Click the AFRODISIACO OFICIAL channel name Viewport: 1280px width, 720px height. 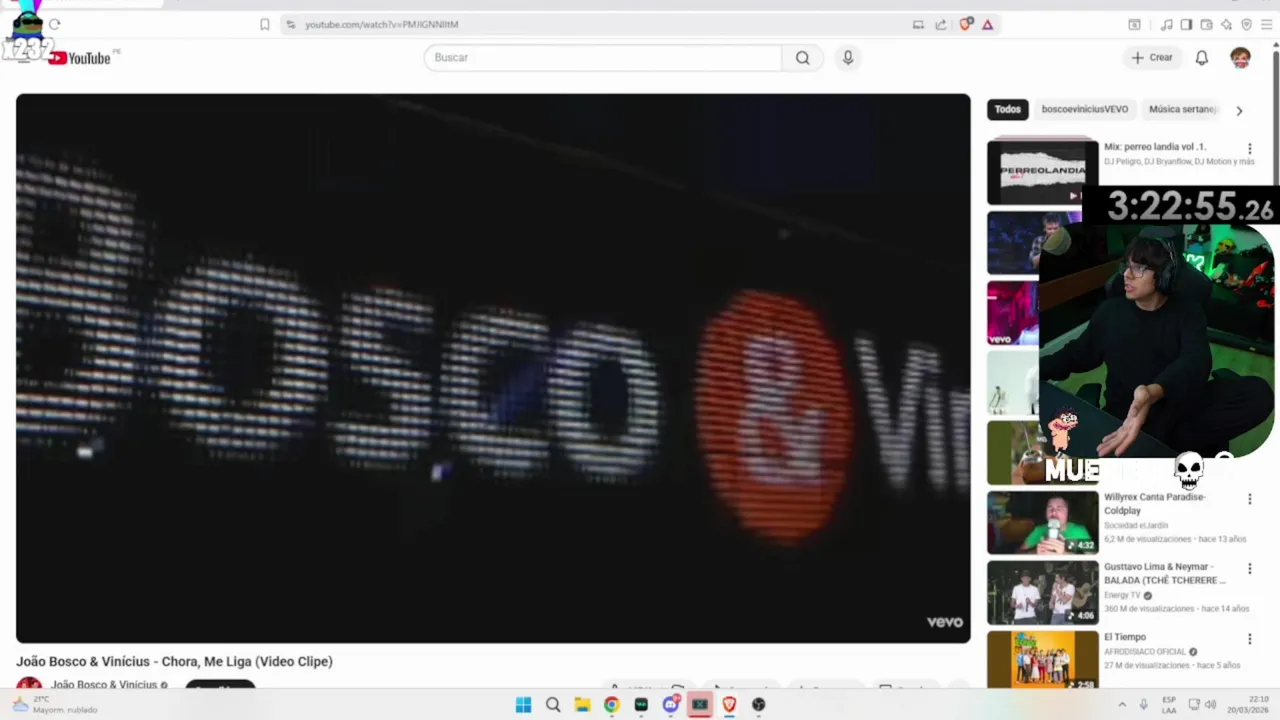point(1145,652)
